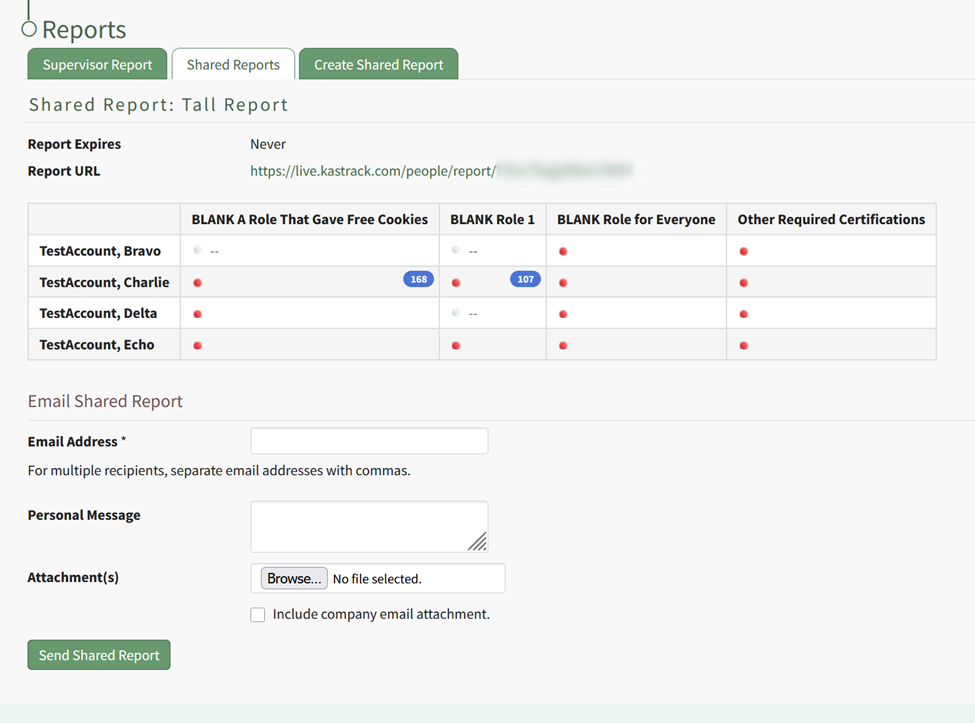This screenshot has height=723, width=975.
Task: Send the shared report
Action: click(x=99, y=655)
